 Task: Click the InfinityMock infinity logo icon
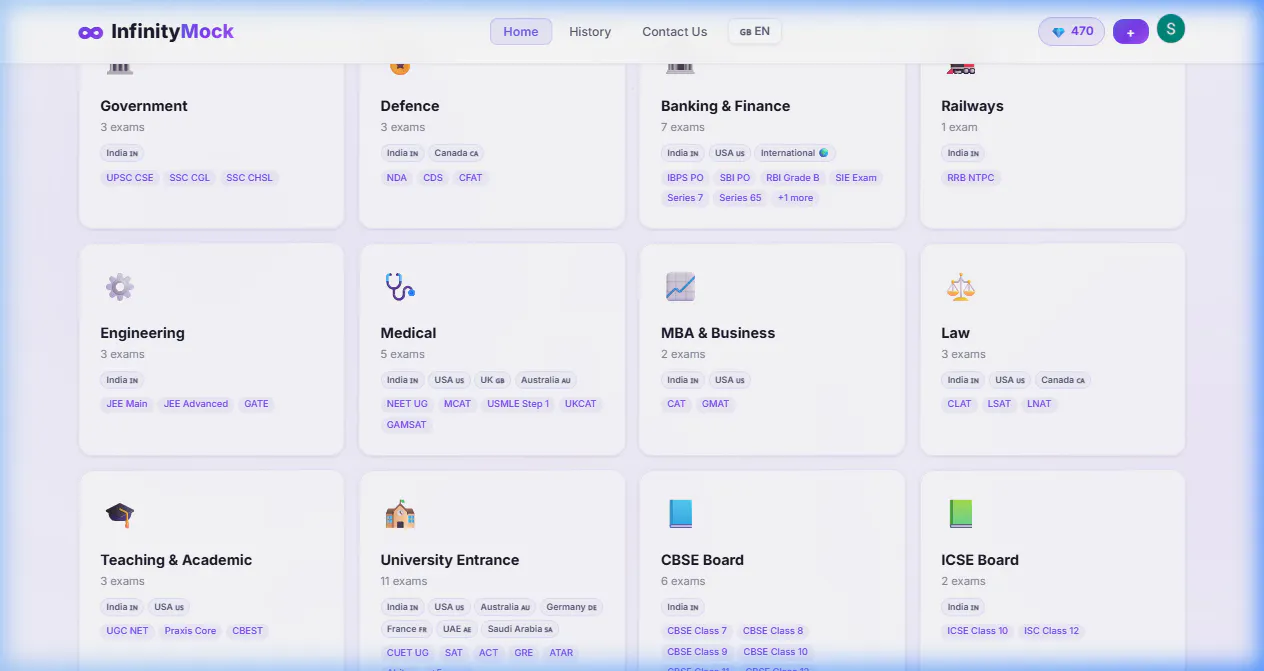click(91, 32)
